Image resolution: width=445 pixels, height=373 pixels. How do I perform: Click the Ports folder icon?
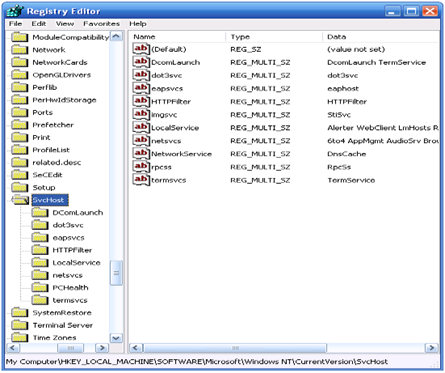20,112
